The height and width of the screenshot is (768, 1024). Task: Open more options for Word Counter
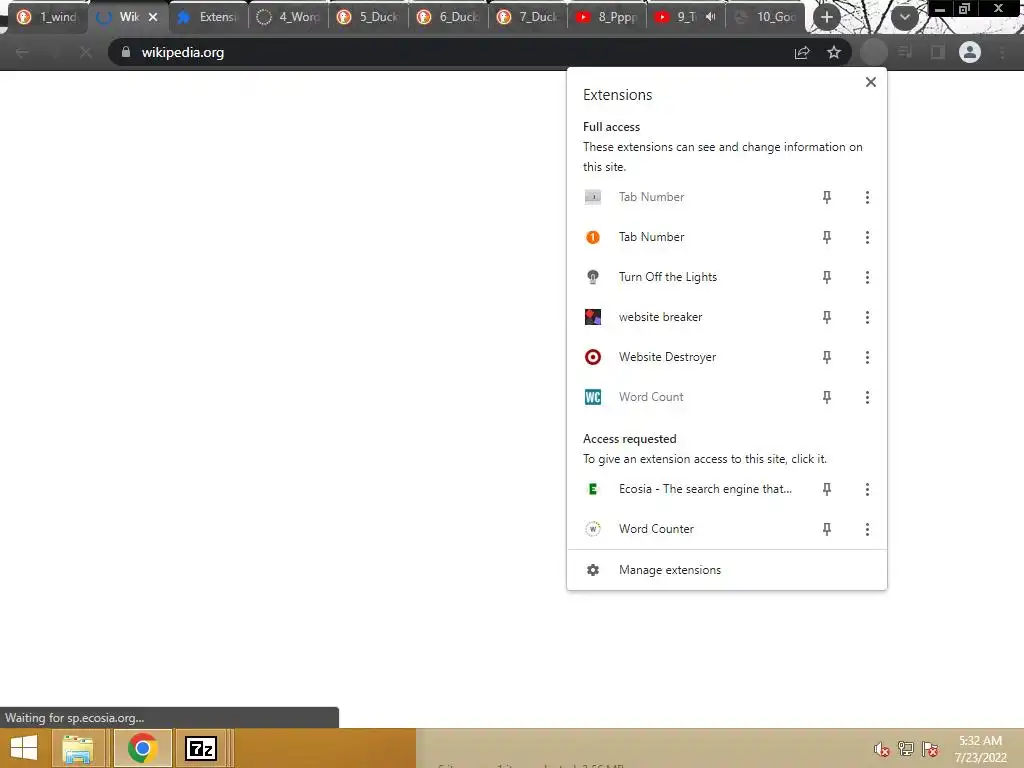pos(867,529)
